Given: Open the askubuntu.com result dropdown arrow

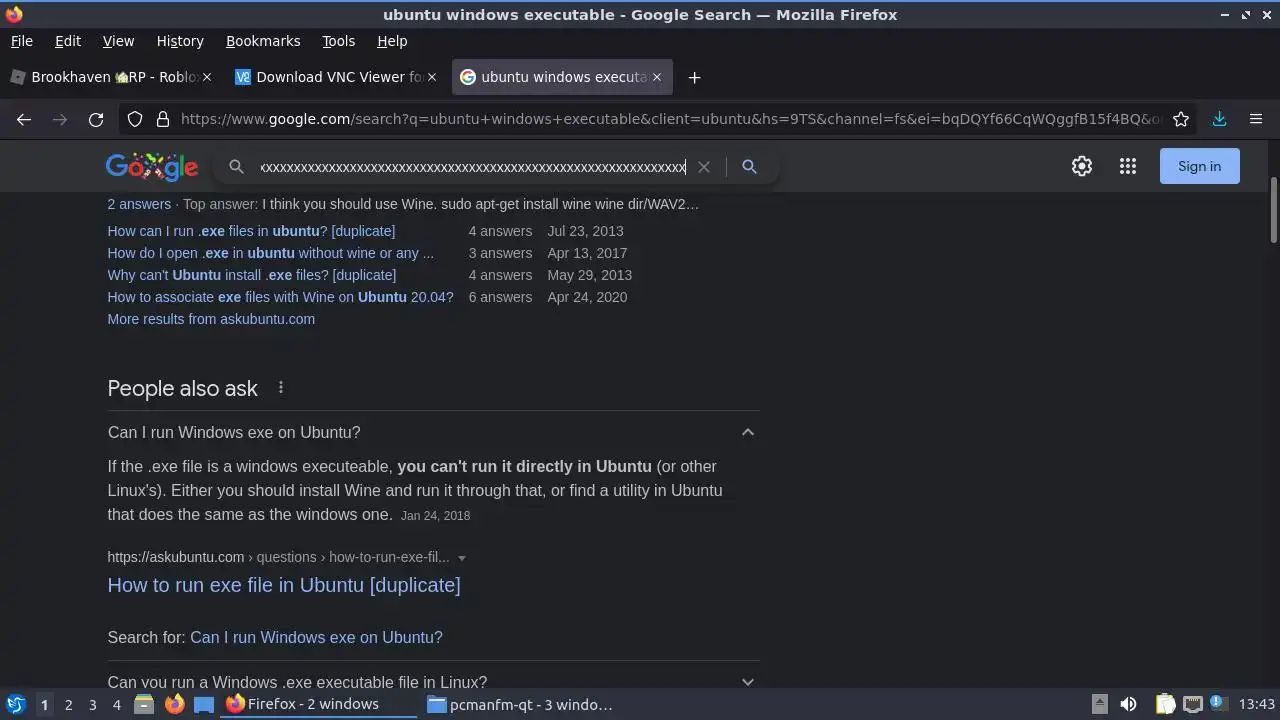Looking at the screenshot, I should pos(462,558).
